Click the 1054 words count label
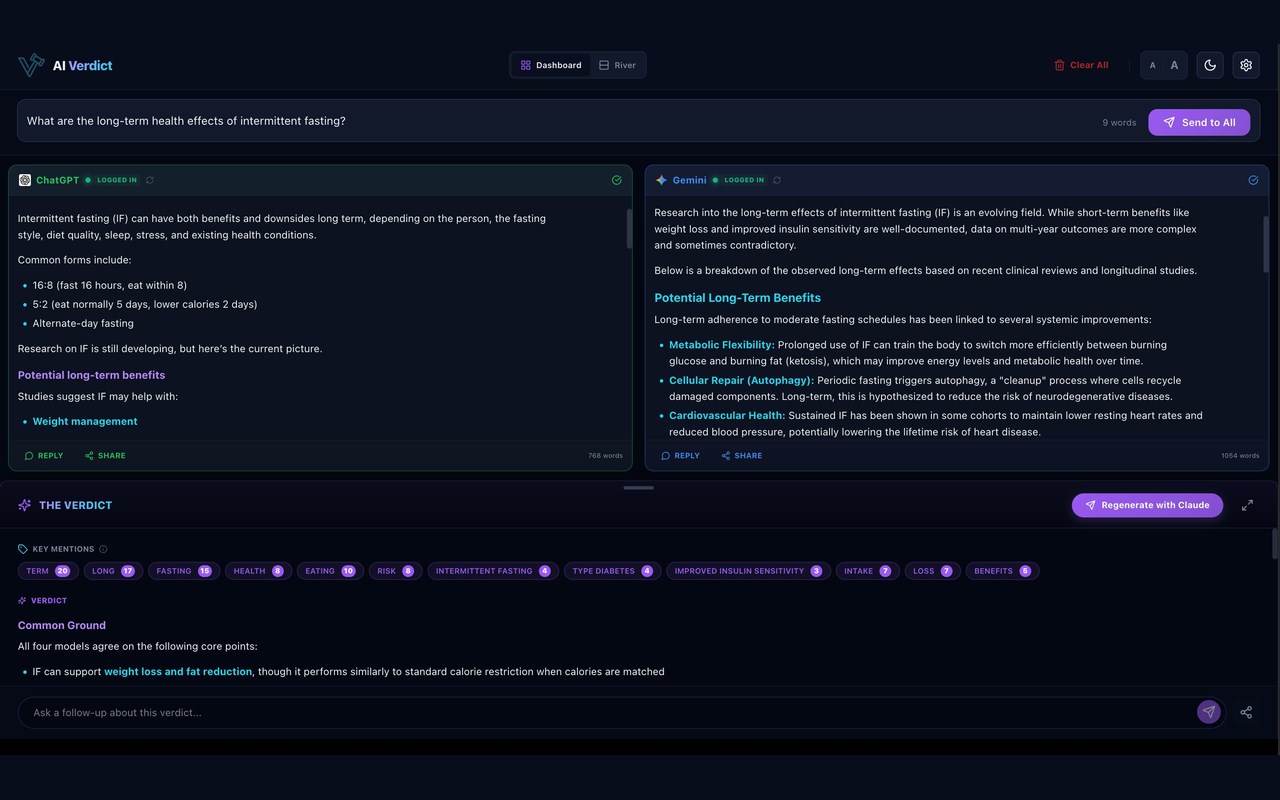1280x800 pixels. coord(1240,456)
